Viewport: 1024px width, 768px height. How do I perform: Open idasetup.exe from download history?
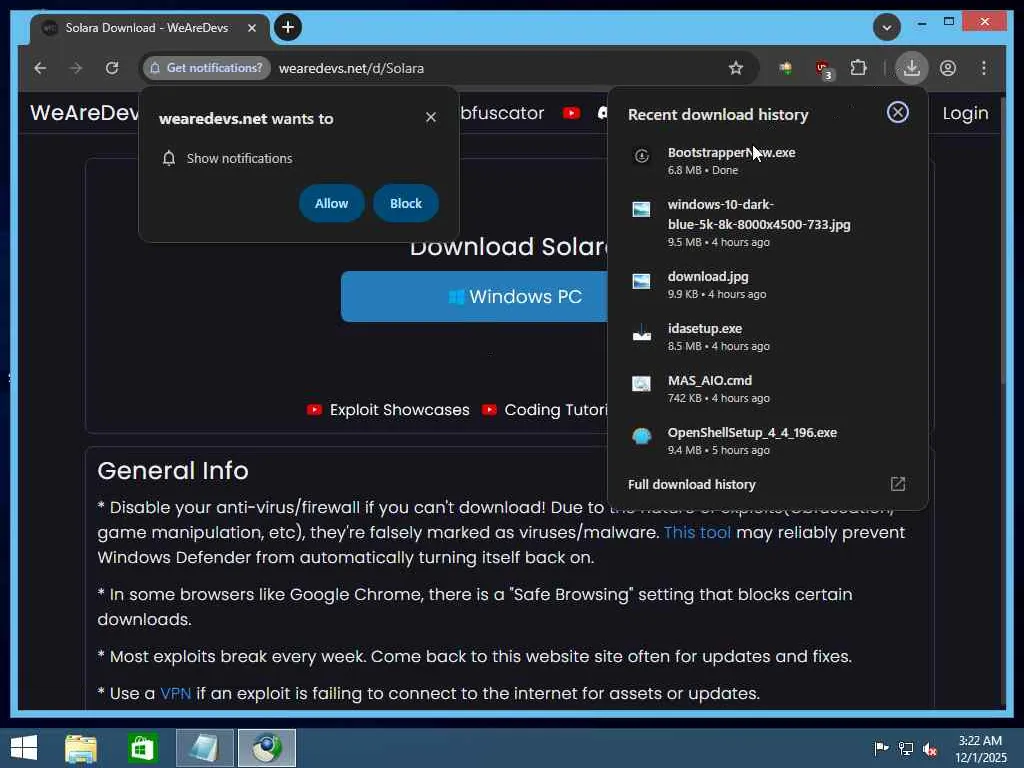[705, 328]
